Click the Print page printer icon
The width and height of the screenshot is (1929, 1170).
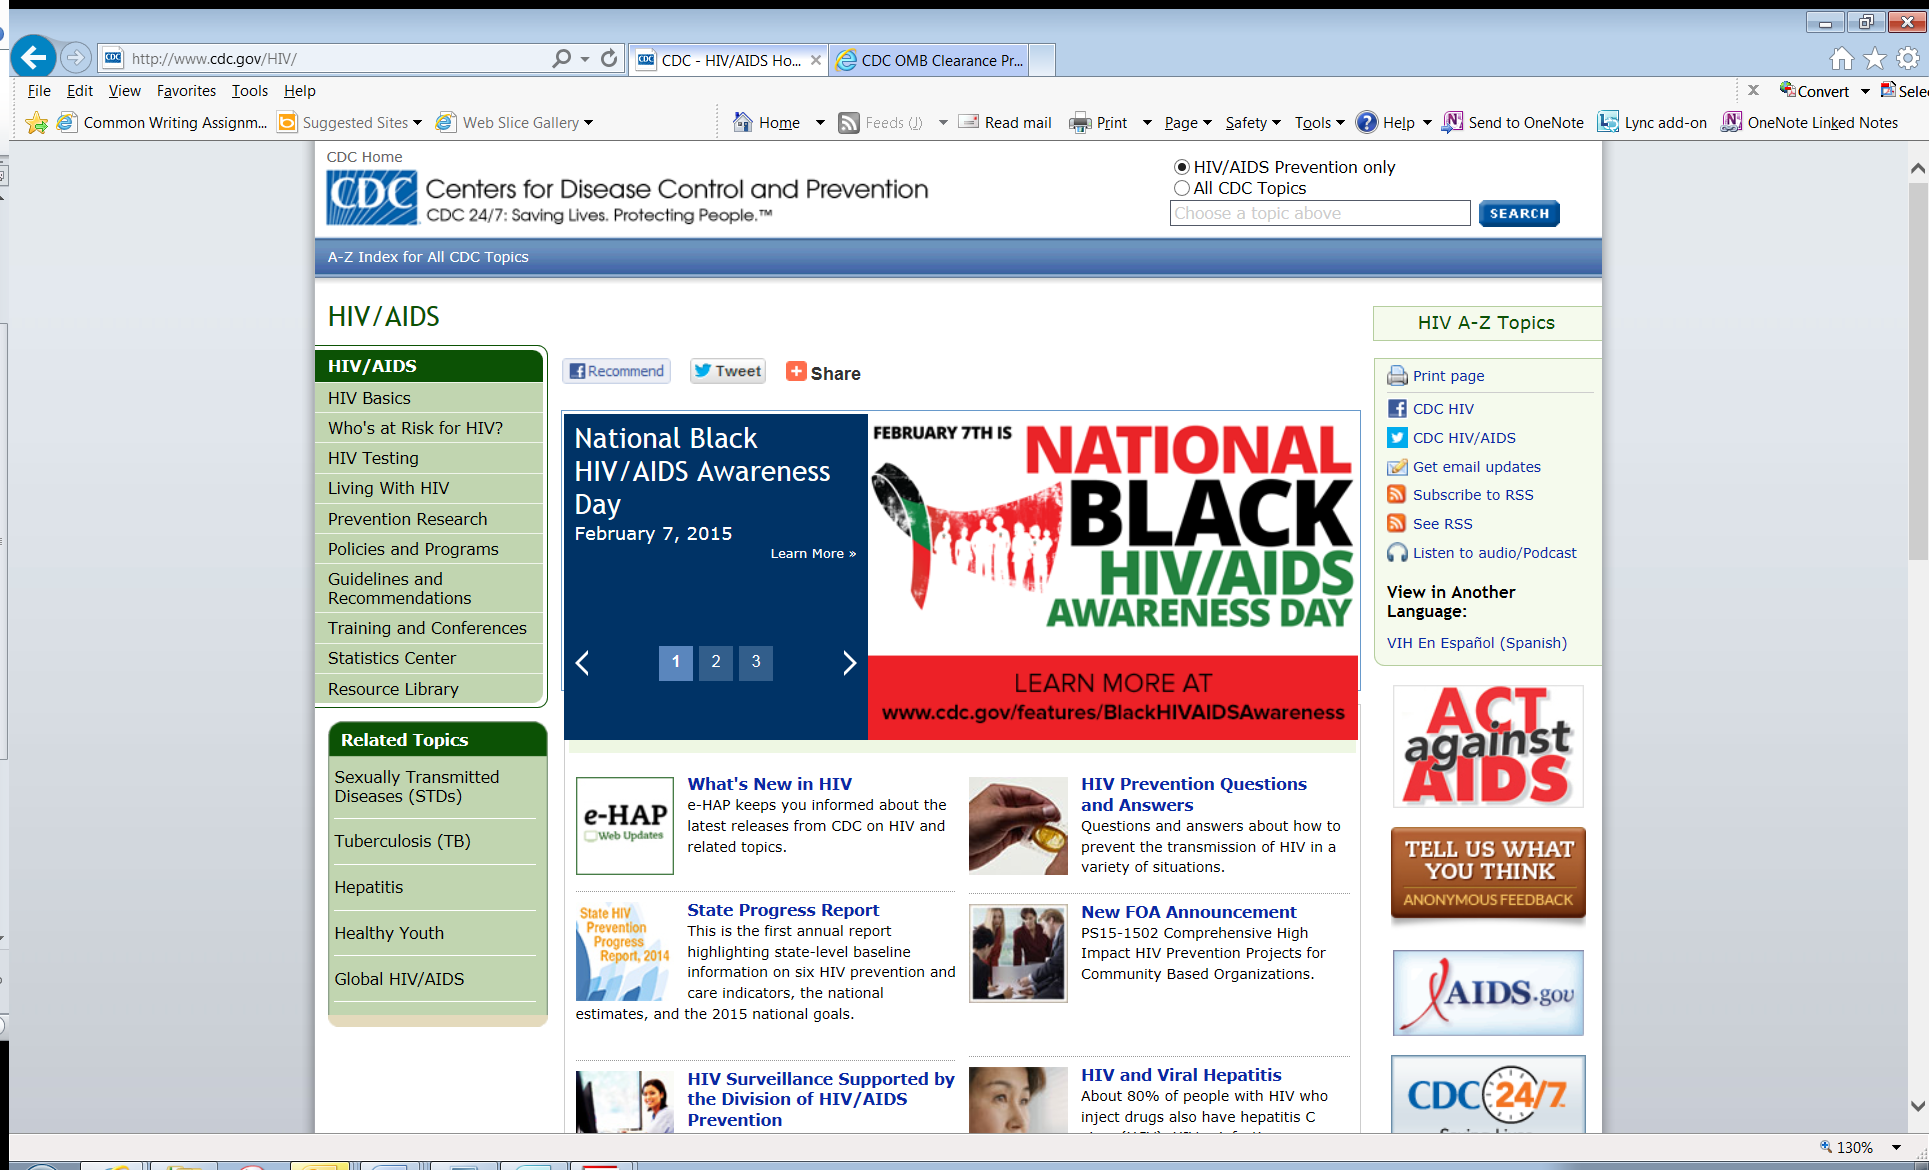point(1397,376)
